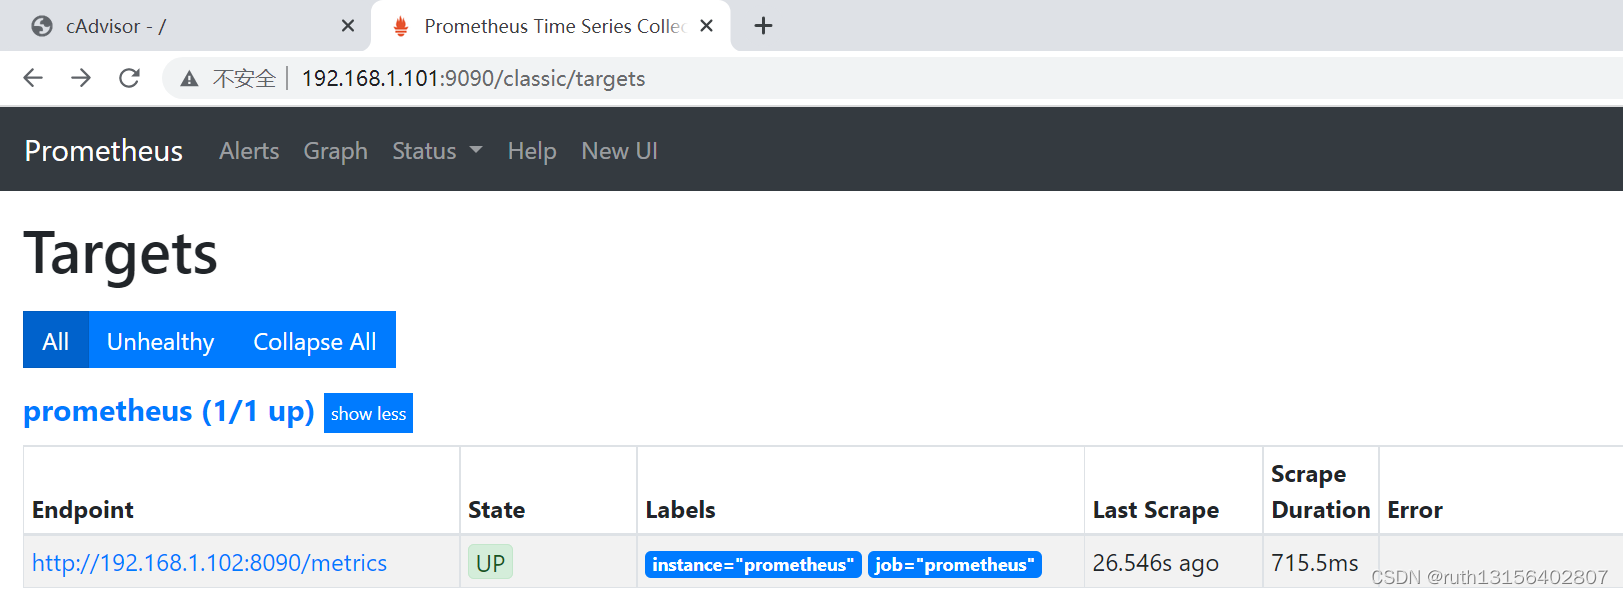Viewport: 1623px width, 594px height.
Task: Select the Prometheus Time Series tab
Action: point(551,26)
